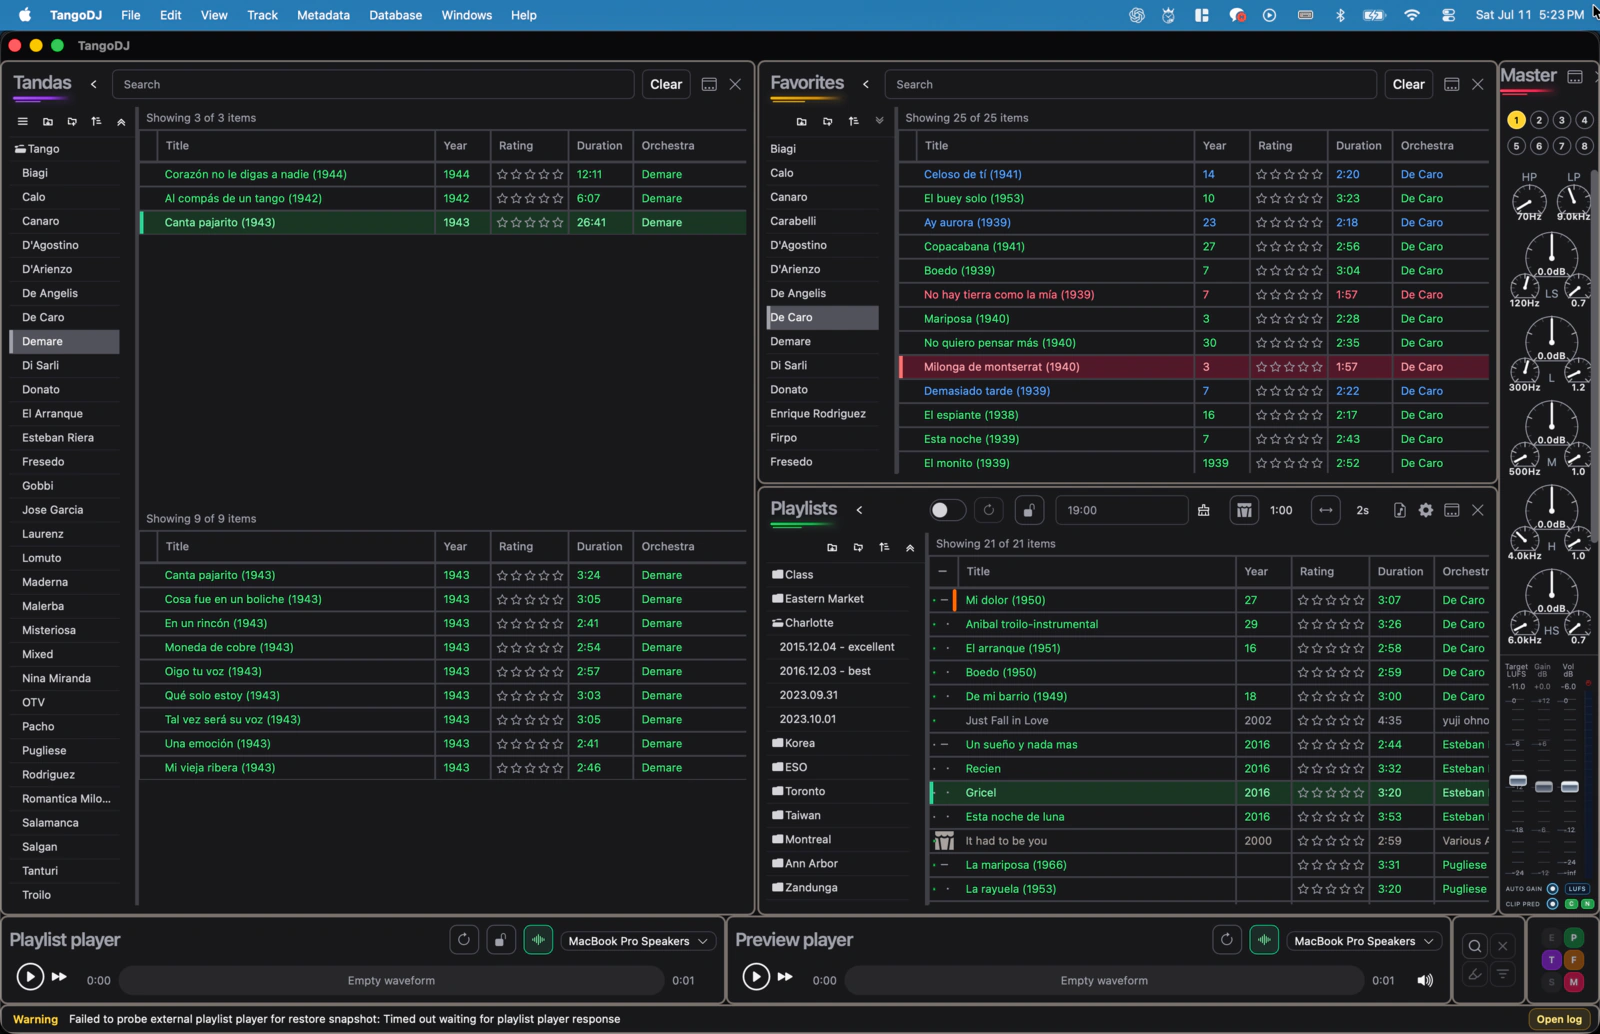Collapse all folders in Tandas sidebar
The image size is (1600, 1034).
click(x=121, y=121)
